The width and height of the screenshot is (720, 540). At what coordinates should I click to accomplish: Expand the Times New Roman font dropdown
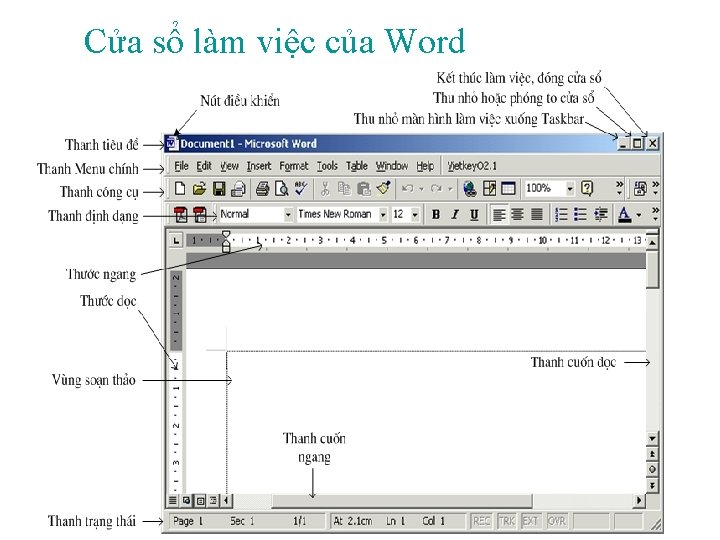[382, 214]
